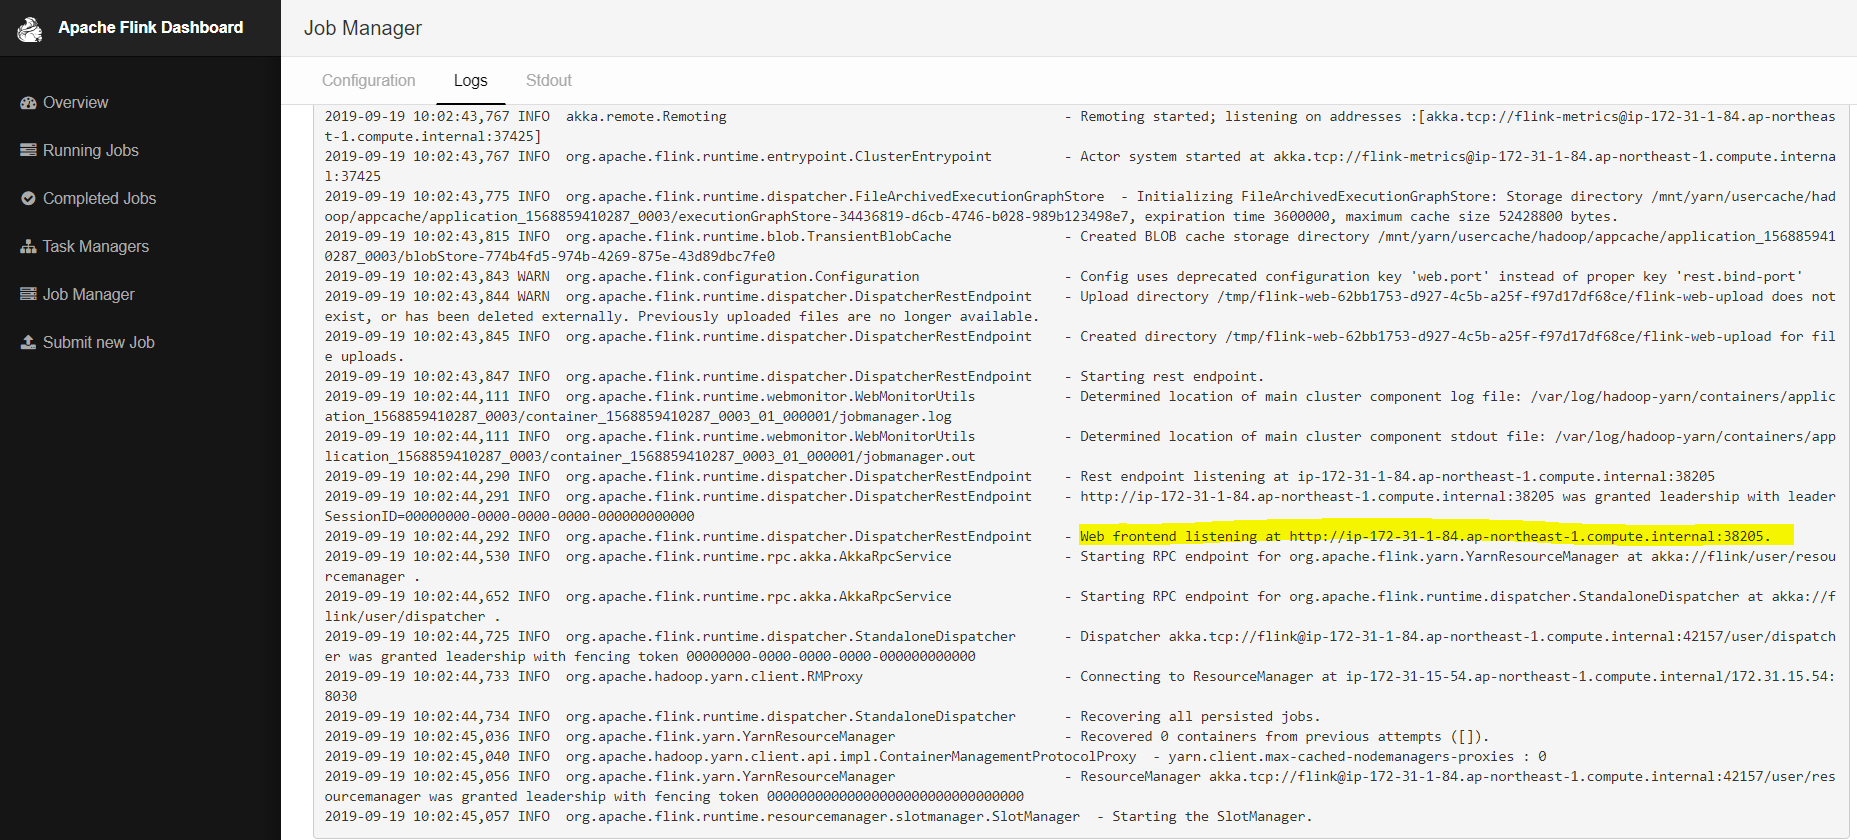Click the Running Jobs list icon
Image resolution: width=1857 pixels, height=840 pixels.
[28, 150]
